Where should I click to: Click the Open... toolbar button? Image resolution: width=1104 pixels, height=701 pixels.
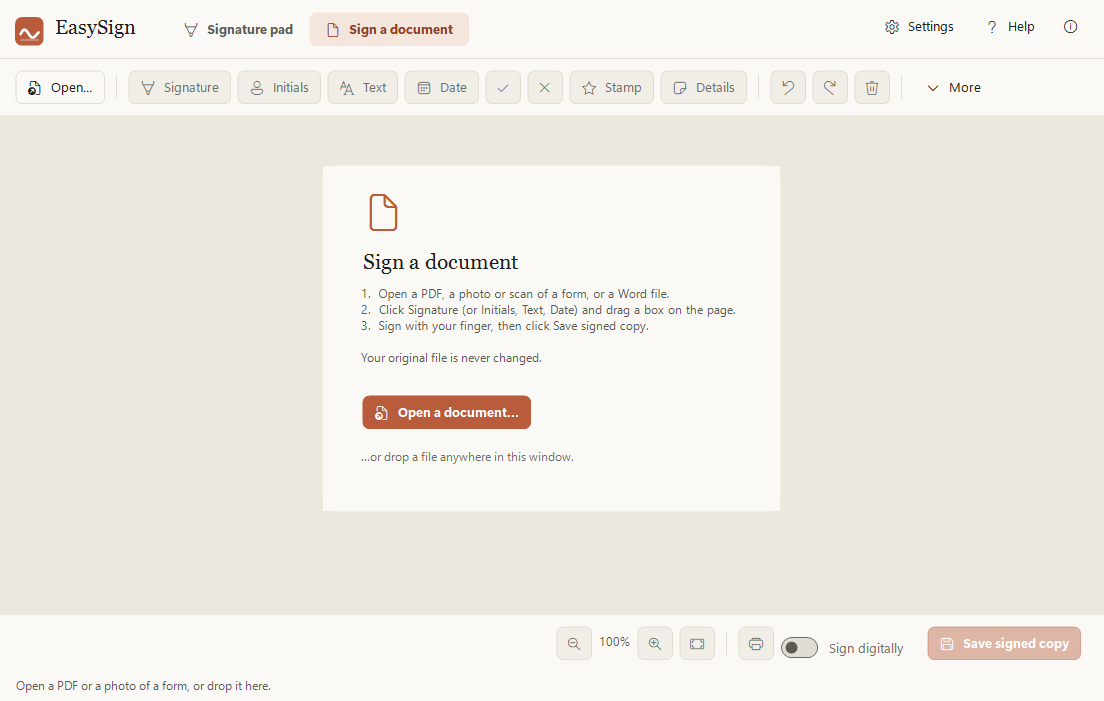tap(61, 87)
